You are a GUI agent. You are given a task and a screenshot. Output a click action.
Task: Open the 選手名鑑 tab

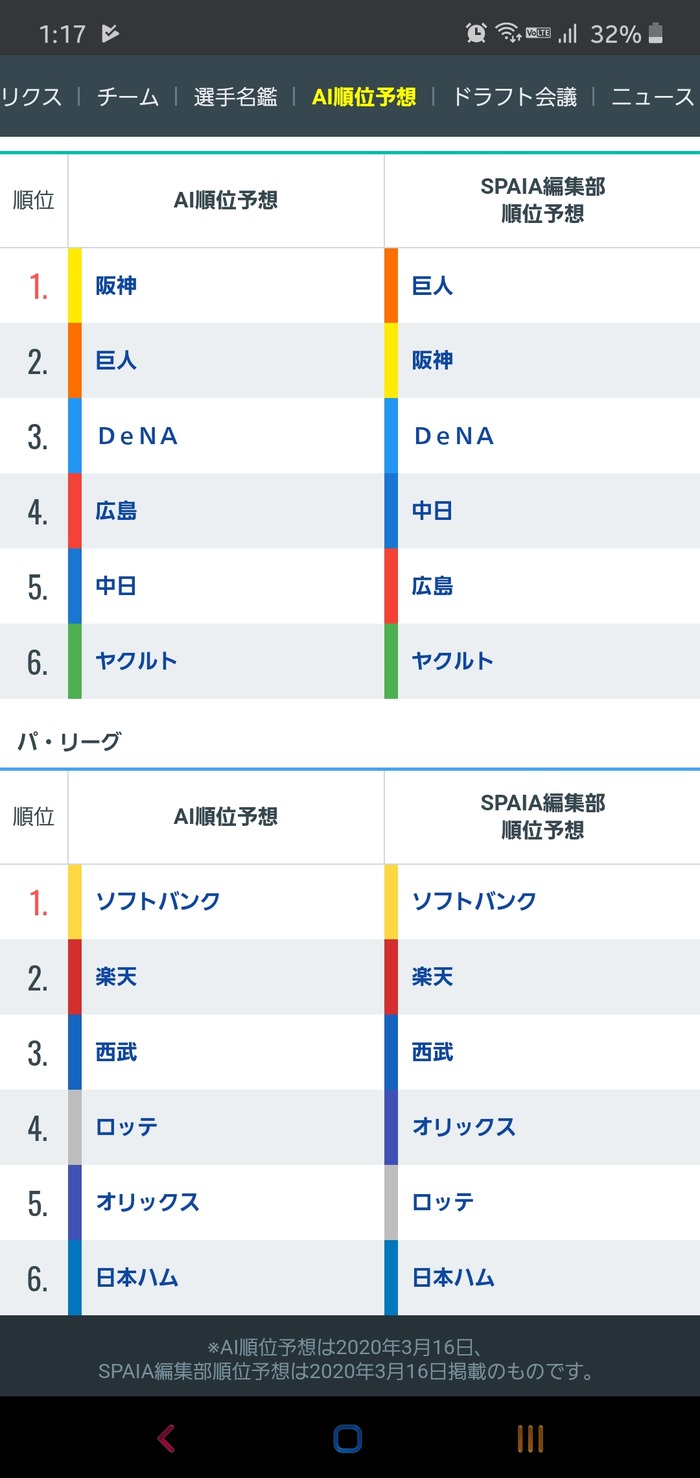click(235, 97)
